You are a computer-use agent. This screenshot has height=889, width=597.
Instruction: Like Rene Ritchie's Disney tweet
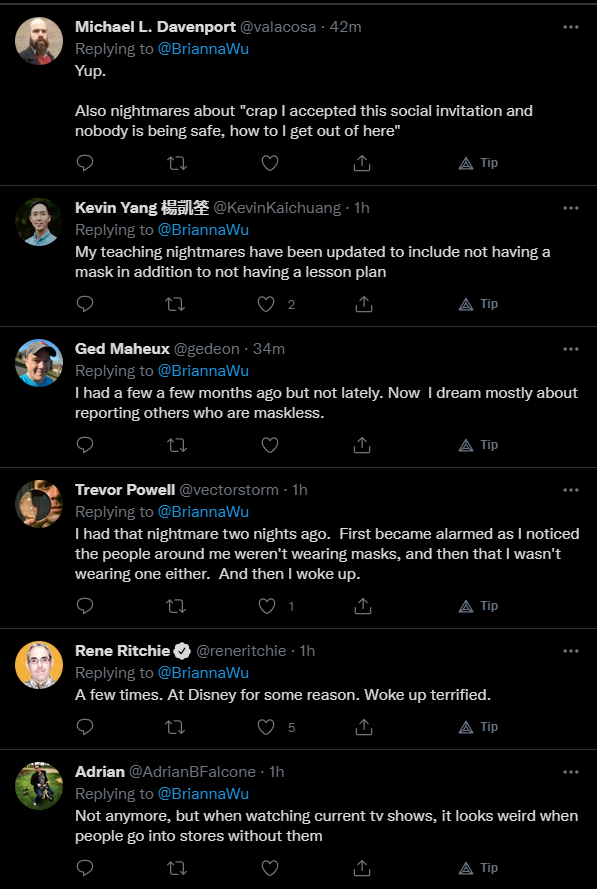(x=266, y=727)
